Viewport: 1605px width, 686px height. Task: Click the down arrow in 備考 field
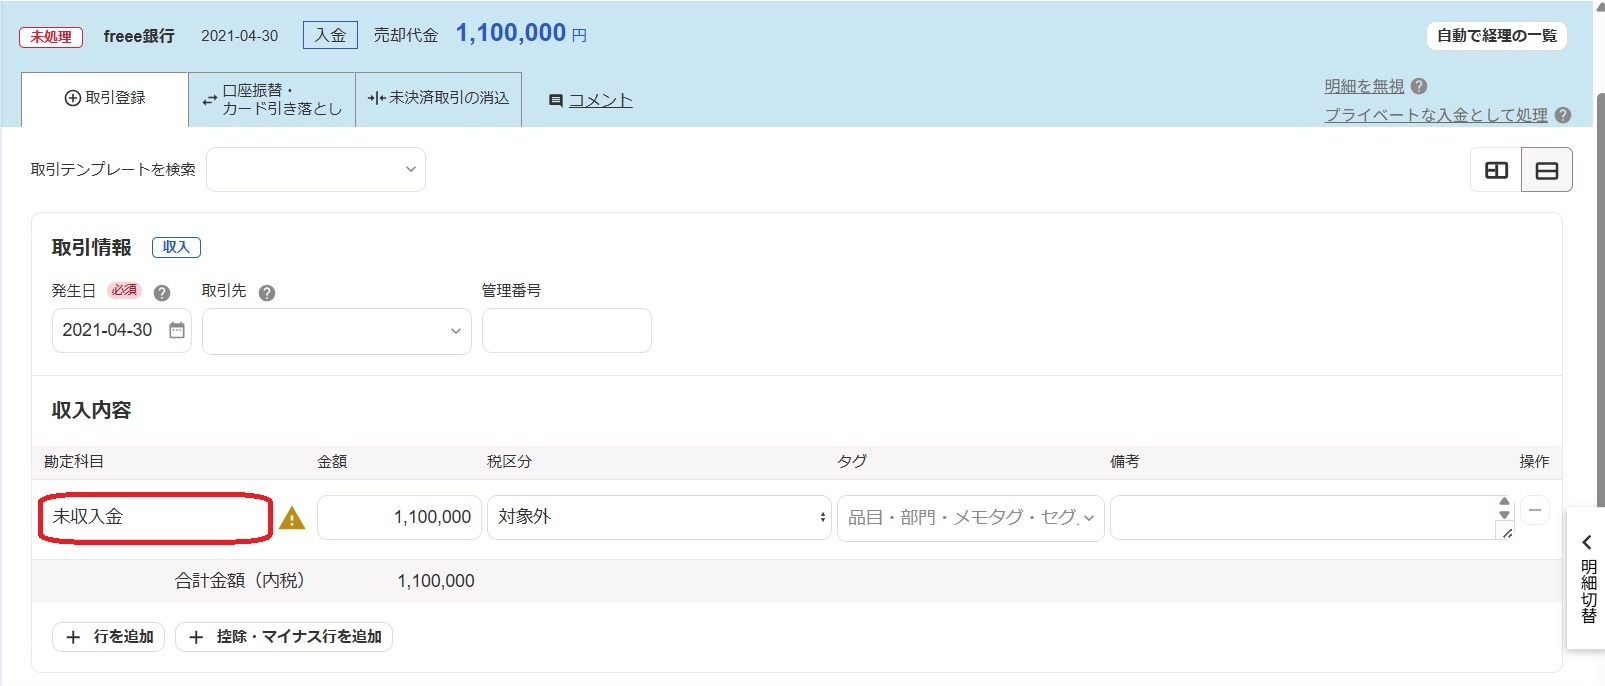[x=1504, y=514]
